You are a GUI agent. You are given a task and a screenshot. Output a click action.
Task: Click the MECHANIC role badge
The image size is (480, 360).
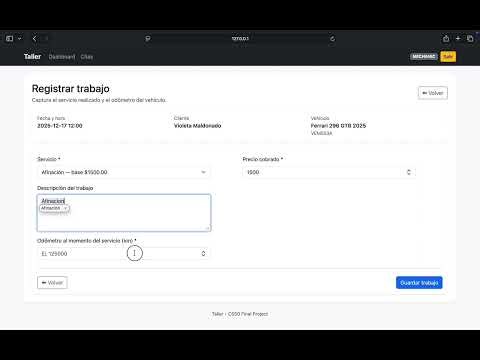coord(424,57)
